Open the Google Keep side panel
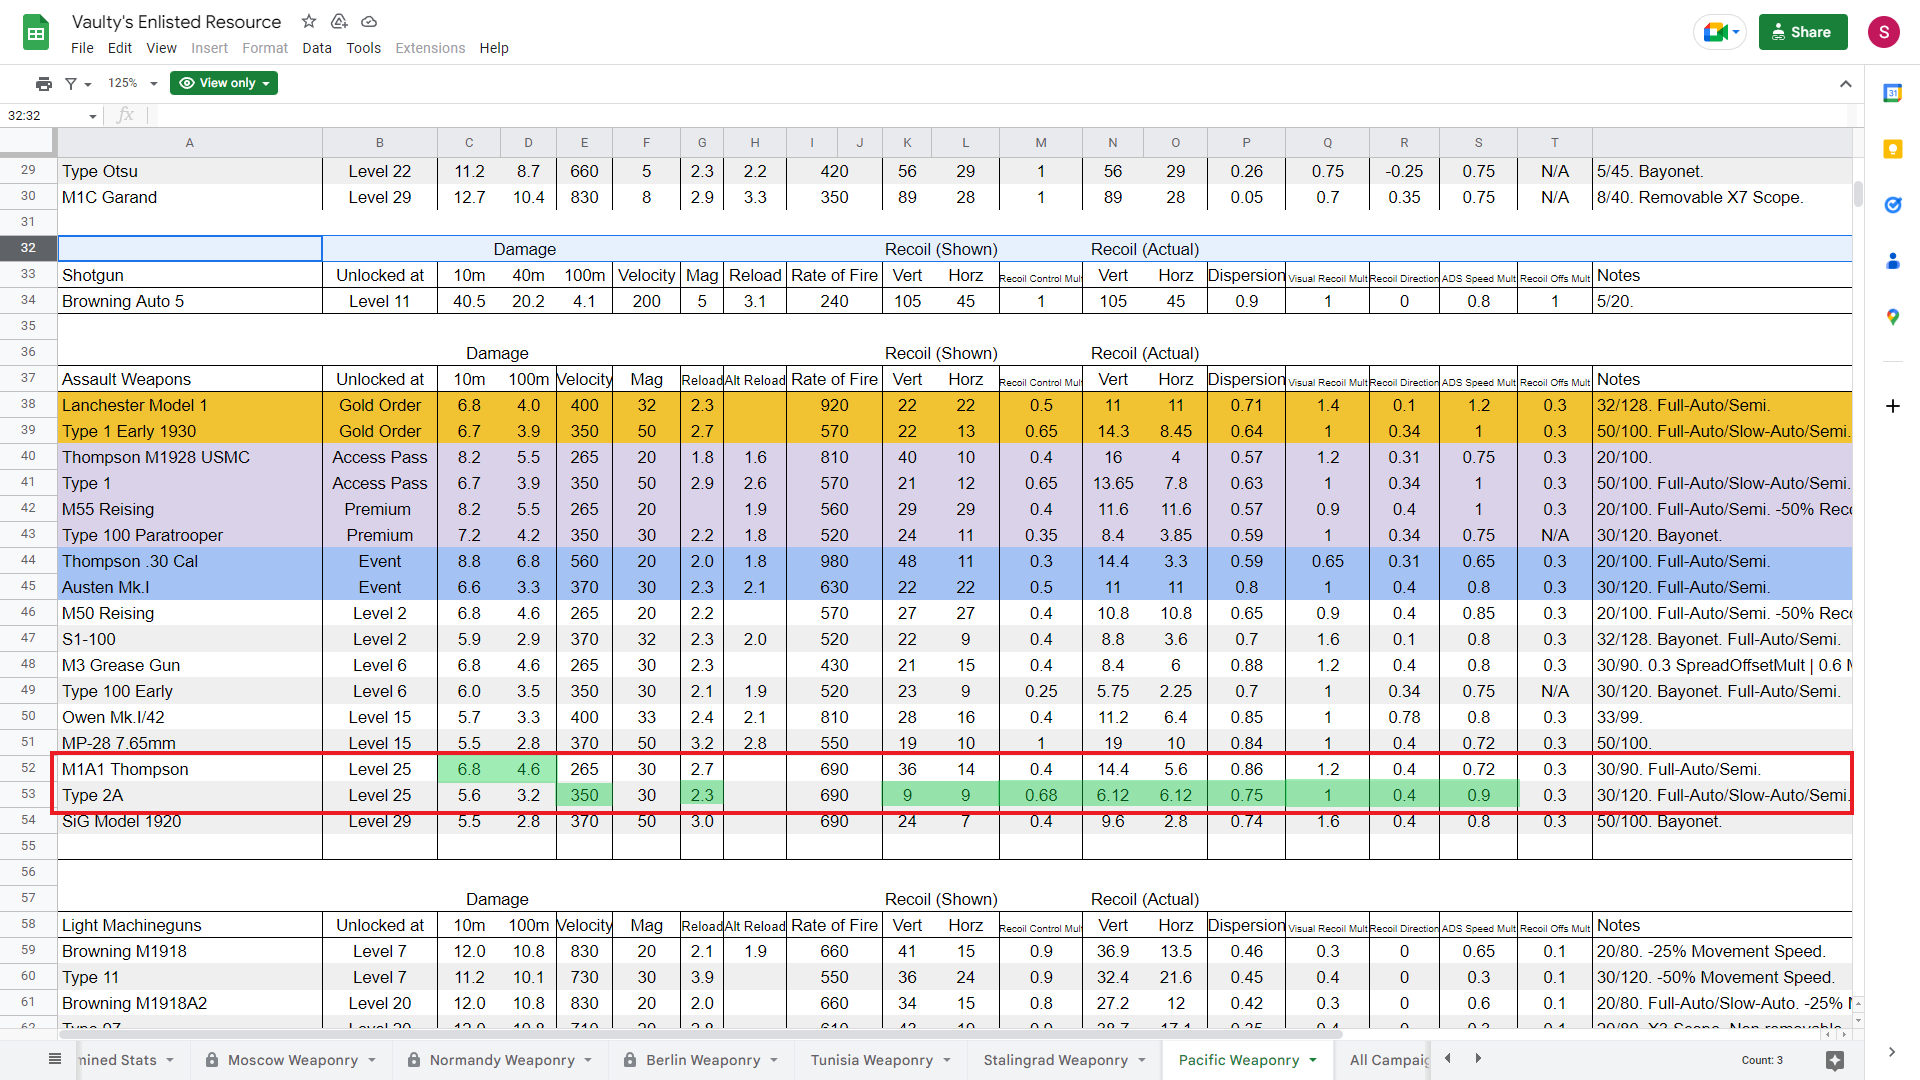This screenshot has height=1080, width=1920. coord(1892,149)
